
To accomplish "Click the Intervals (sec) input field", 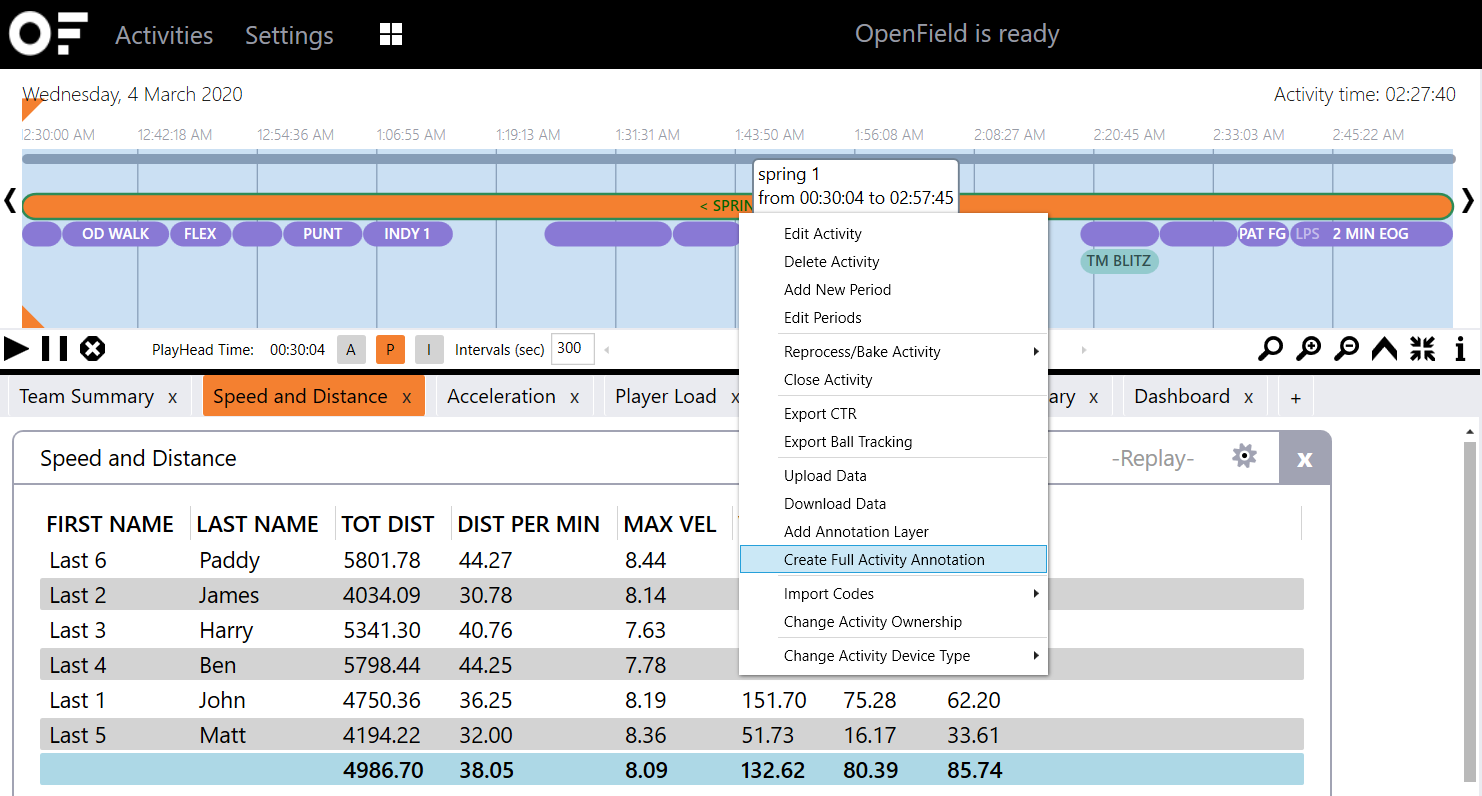I will point(572,349).
